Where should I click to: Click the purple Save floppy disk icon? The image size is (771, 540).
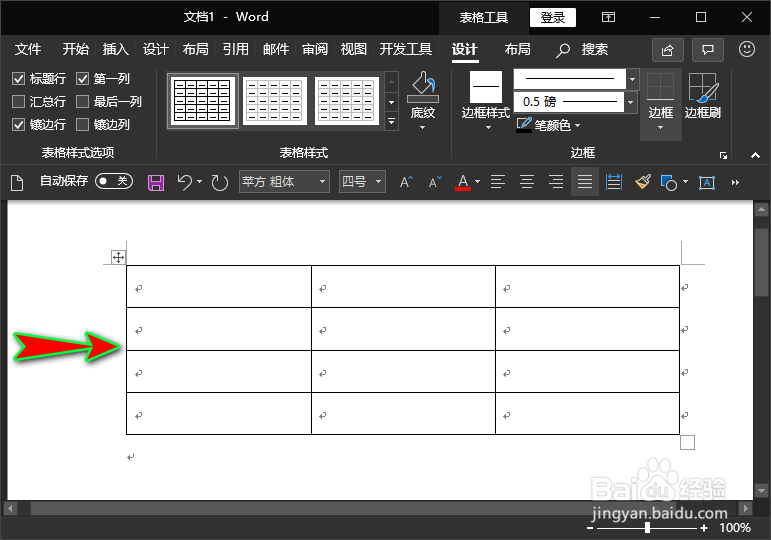tap(156, 183)
